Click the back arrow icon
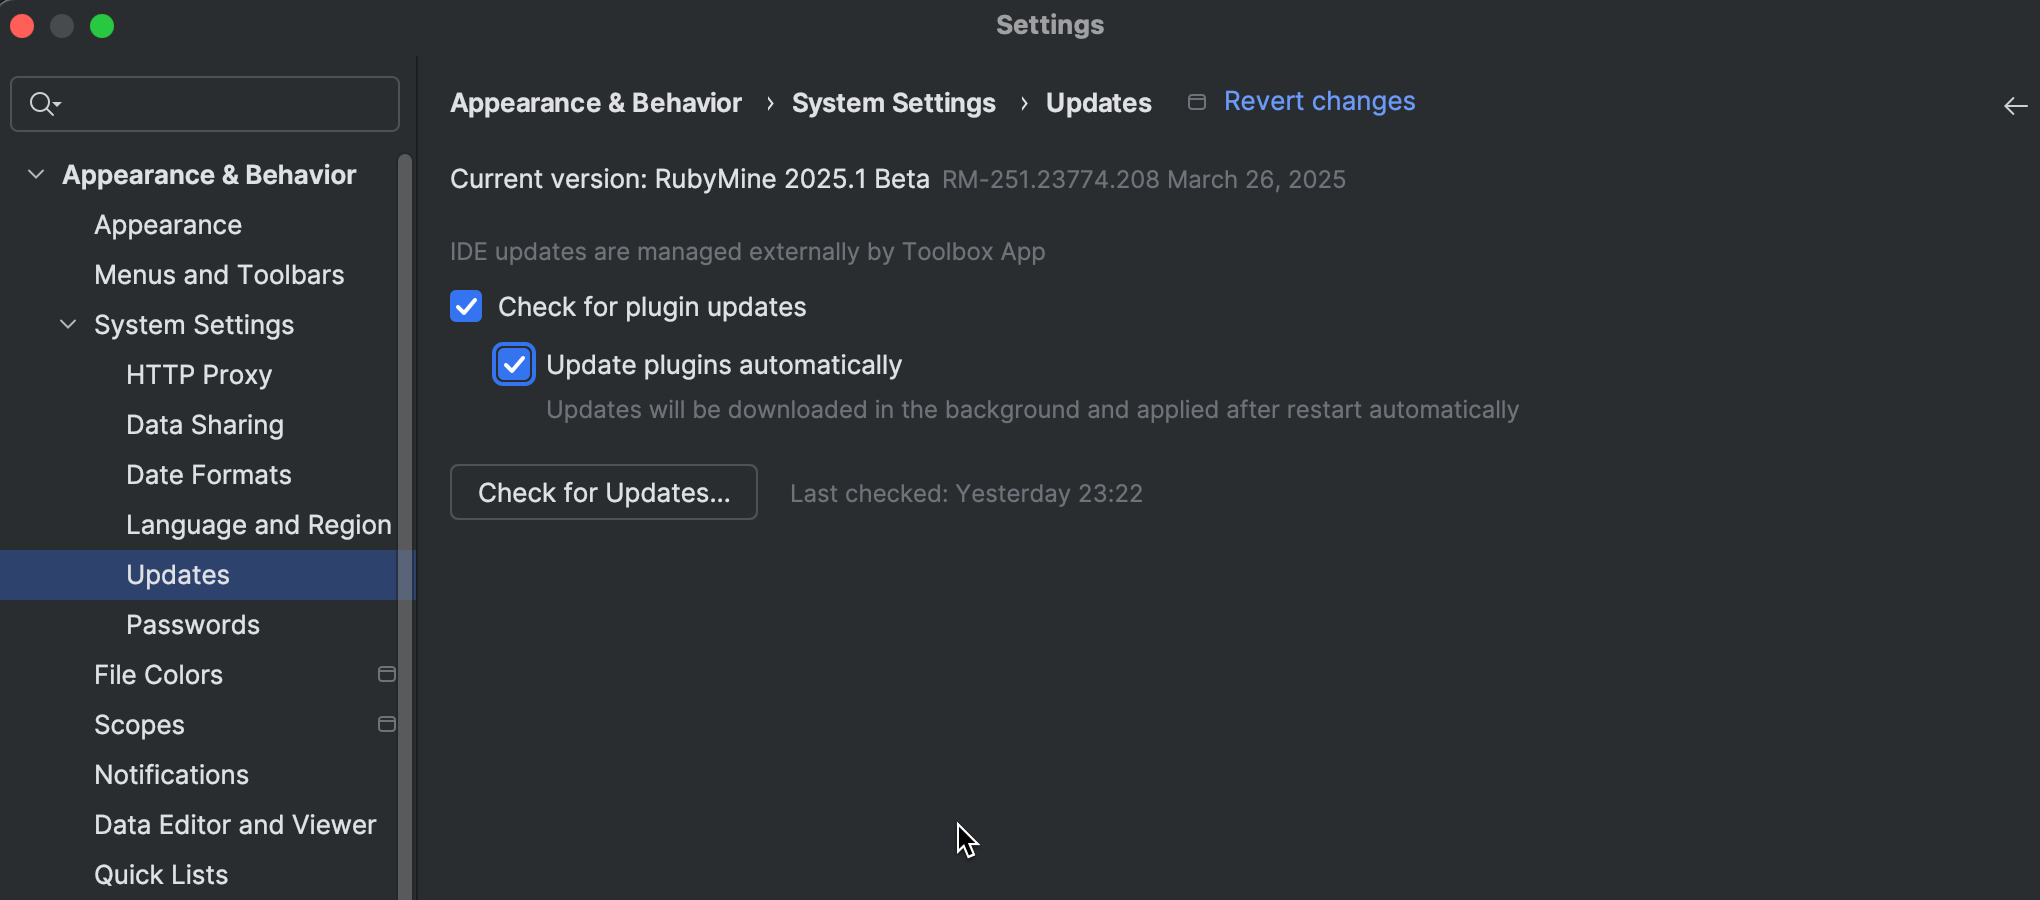The width and height of the screenshot is (2040, 900). 2015,106
